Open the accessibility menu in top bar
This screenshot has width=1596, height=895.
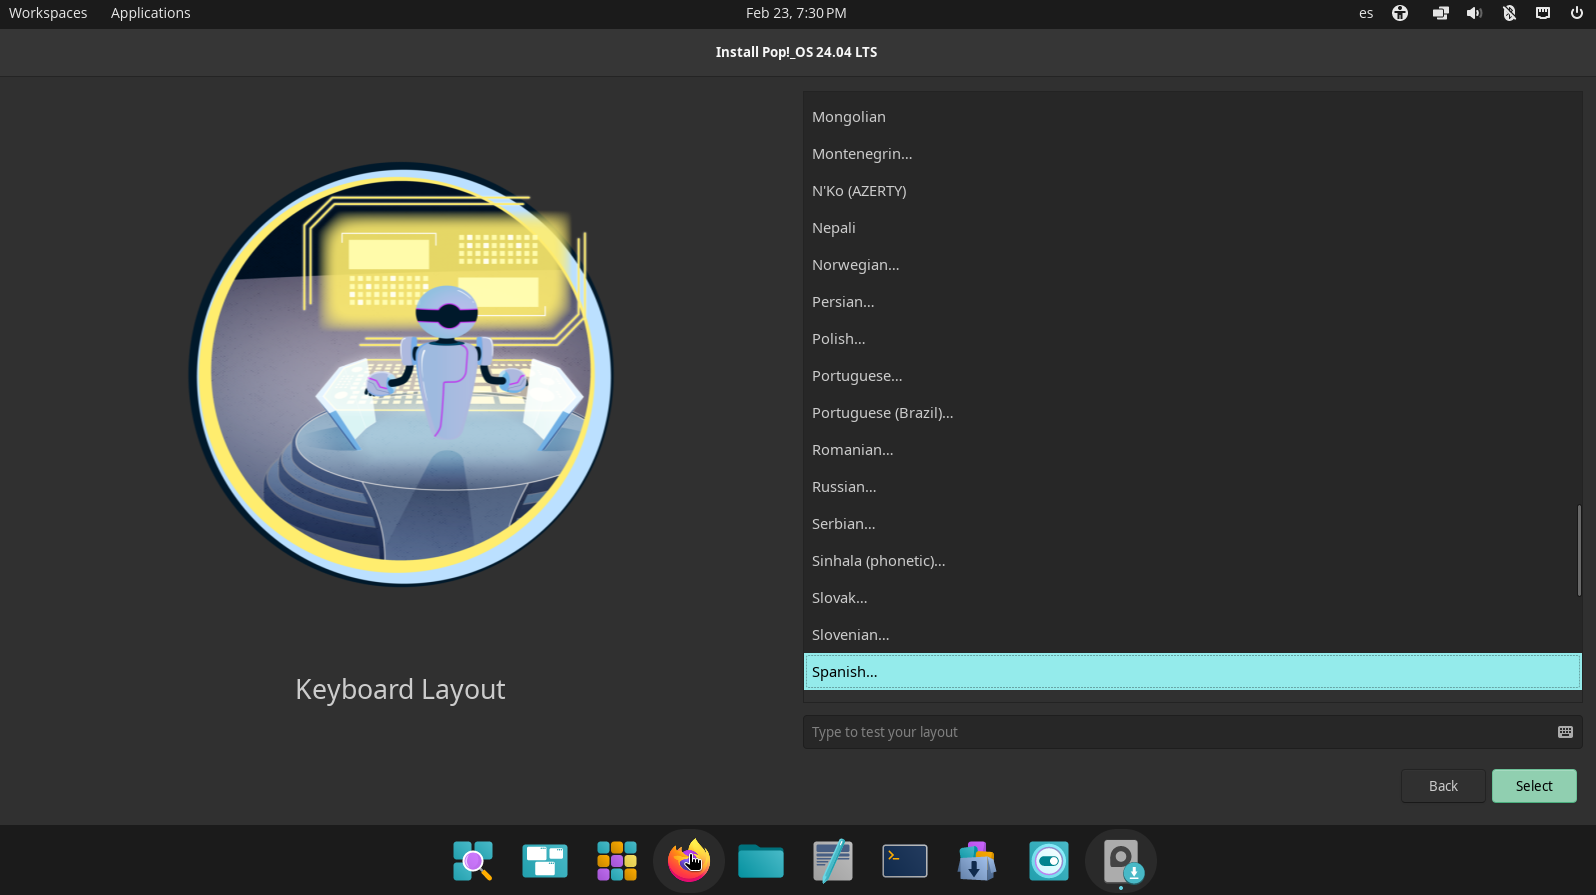(1400, 13)
